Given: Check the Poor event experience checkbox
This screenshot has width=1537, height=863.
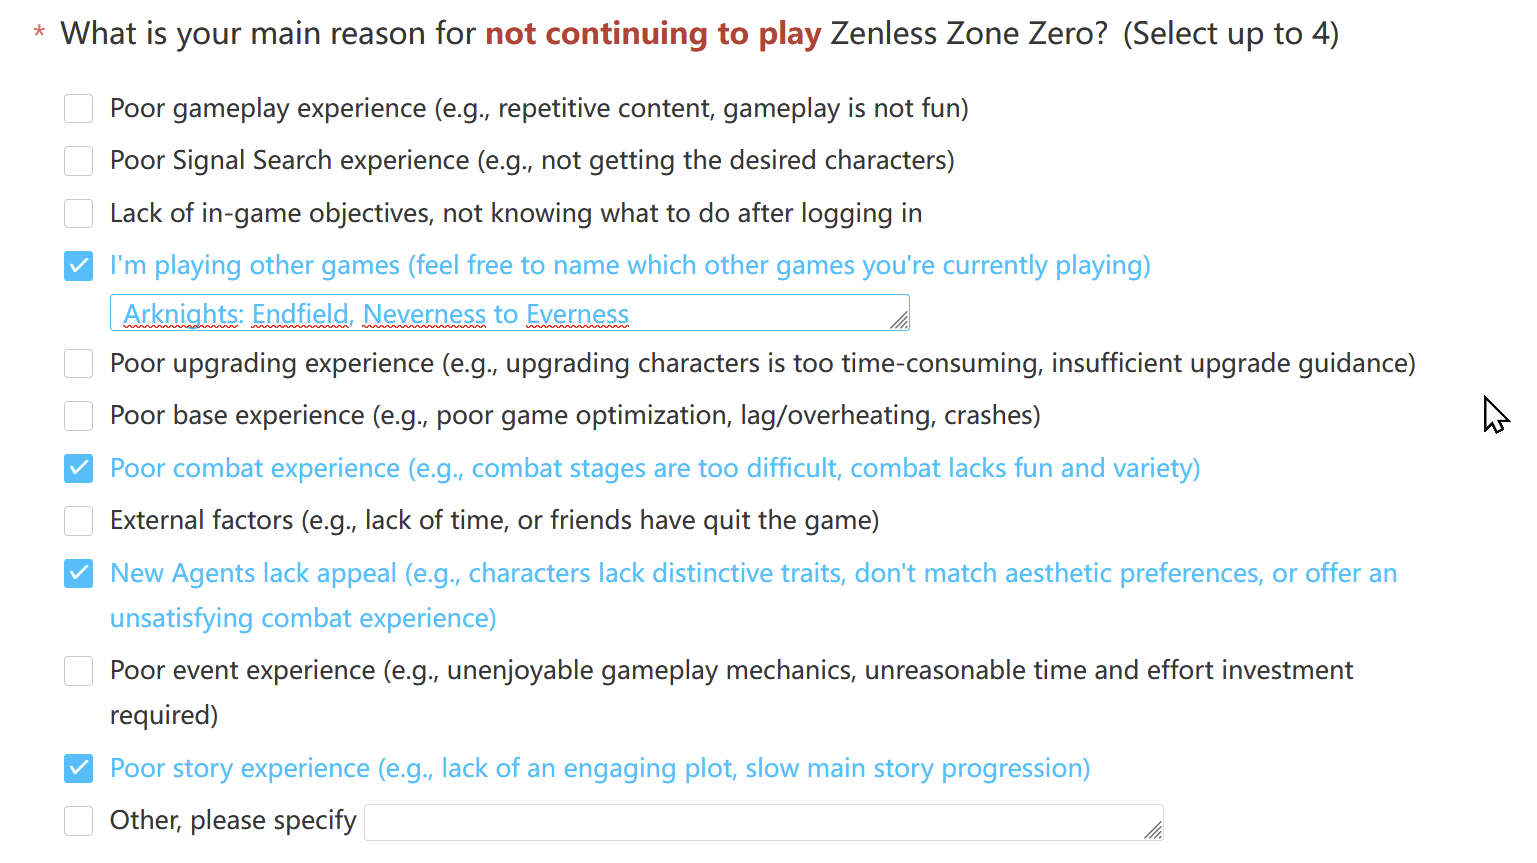Looking at the screenshot, I should 79,671.
